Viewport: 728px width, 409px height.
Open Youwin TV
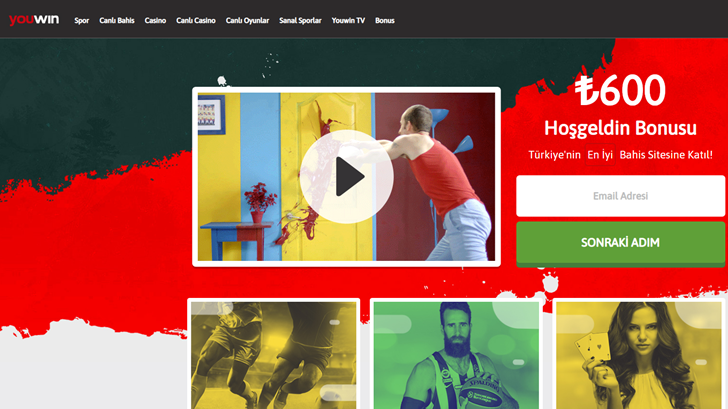(x=348, y=20)
